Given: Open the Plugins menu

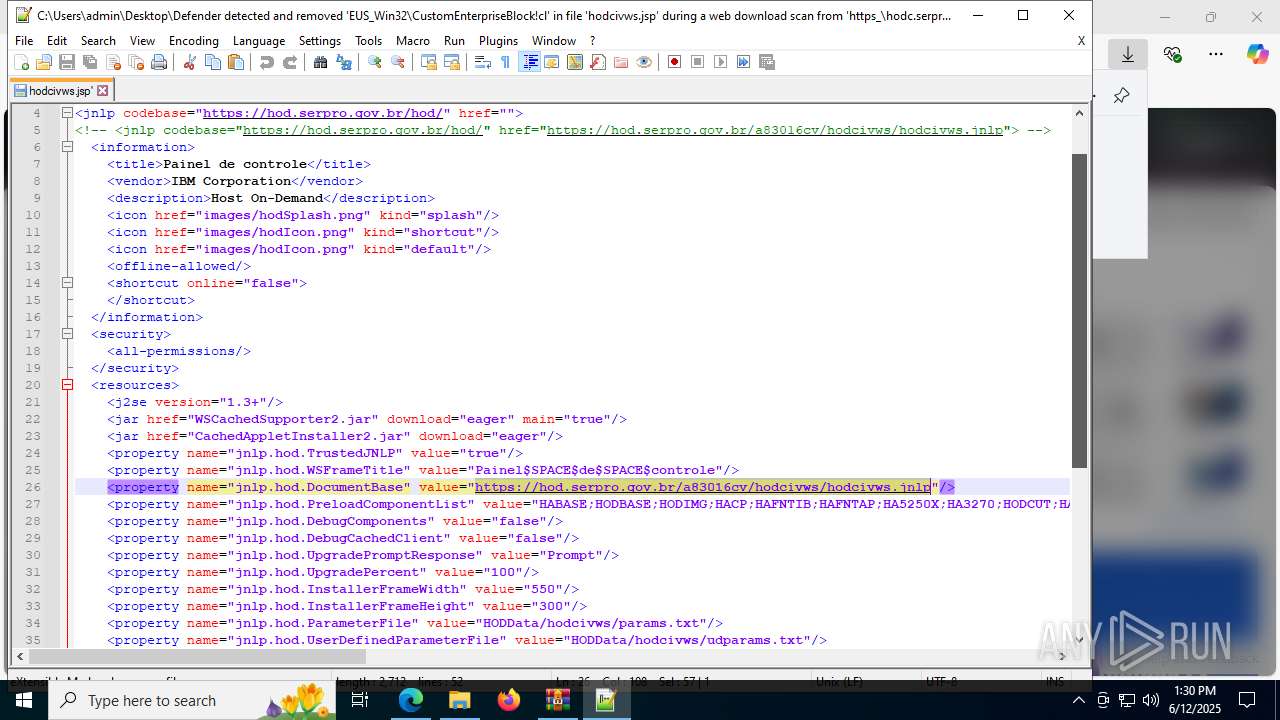Looking at the screenshot, I should (498, 40).
